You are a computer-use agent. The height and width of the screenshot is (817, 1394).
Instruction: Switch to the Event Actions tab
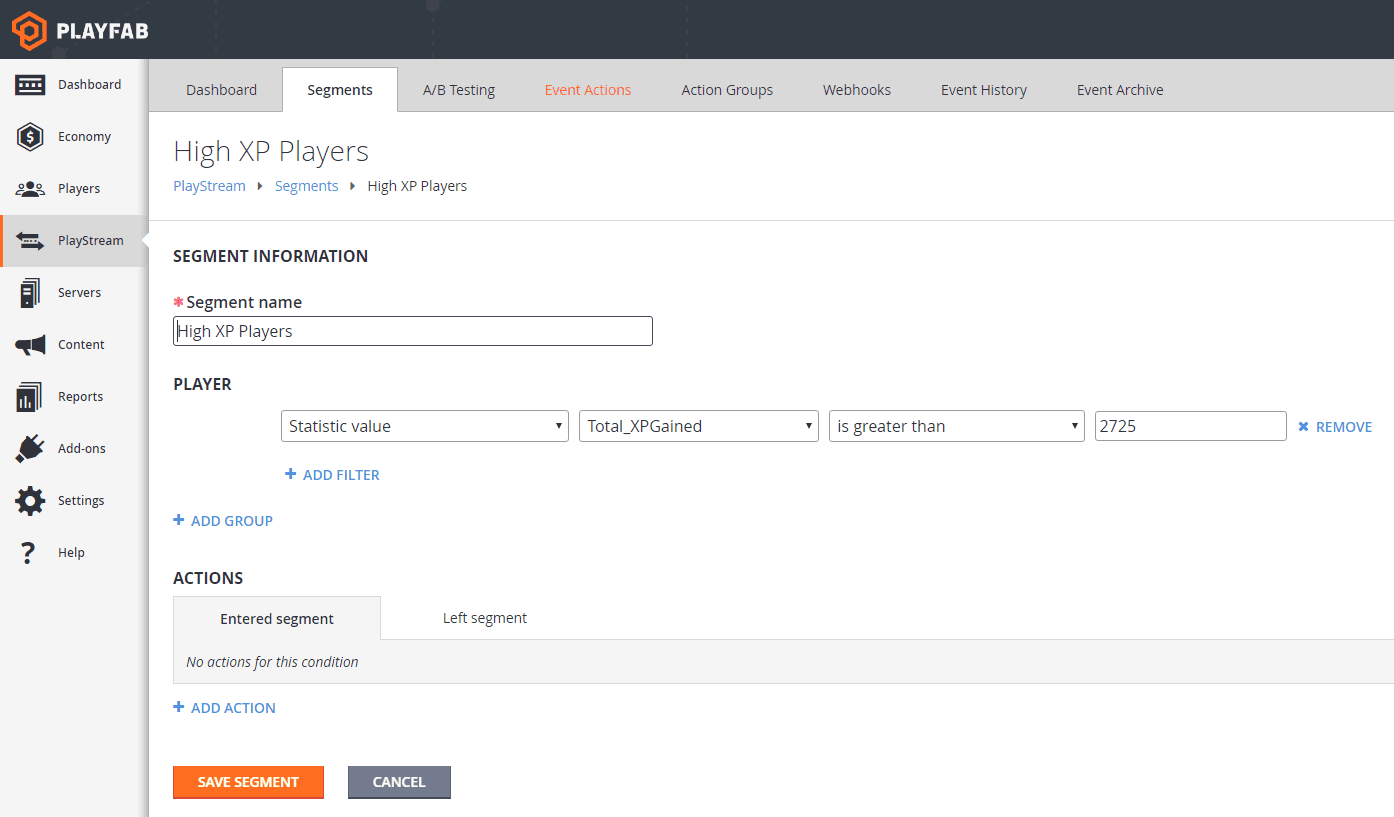point(588,90)
